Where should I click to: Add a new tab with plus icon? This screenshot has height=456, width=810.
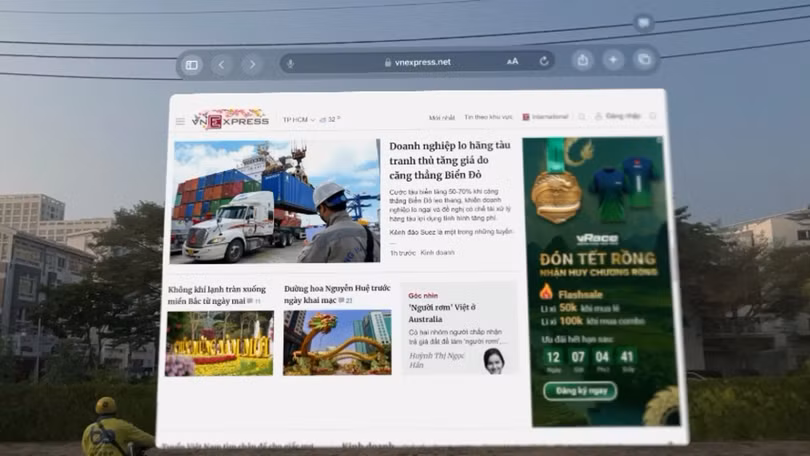click(x=613, y=59)
